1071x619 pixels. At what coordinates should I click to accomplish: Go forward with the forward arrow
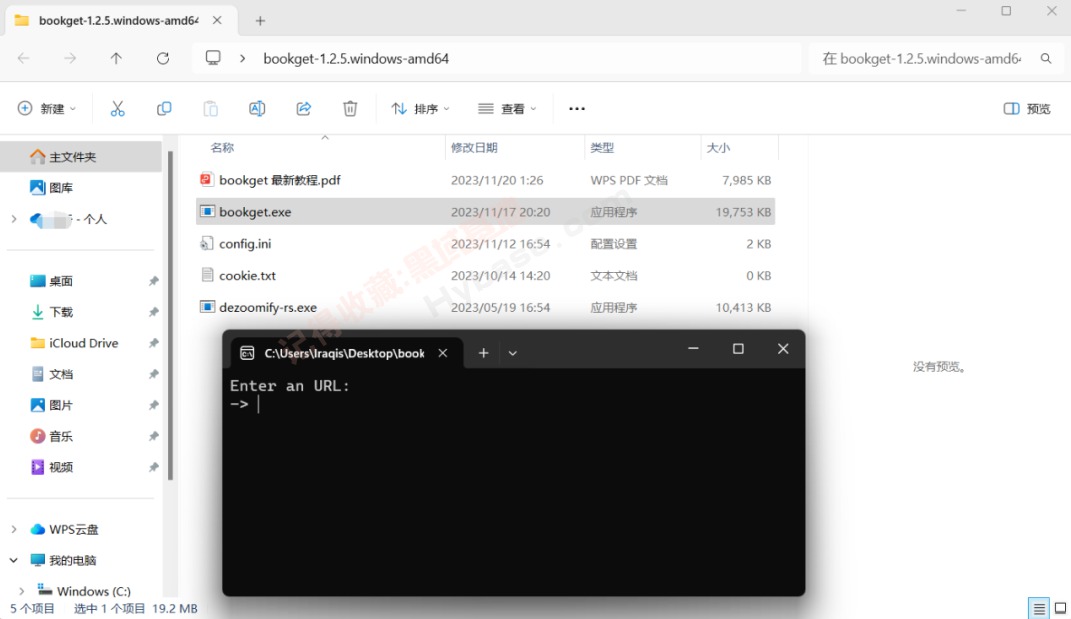[x=70, y=59]
